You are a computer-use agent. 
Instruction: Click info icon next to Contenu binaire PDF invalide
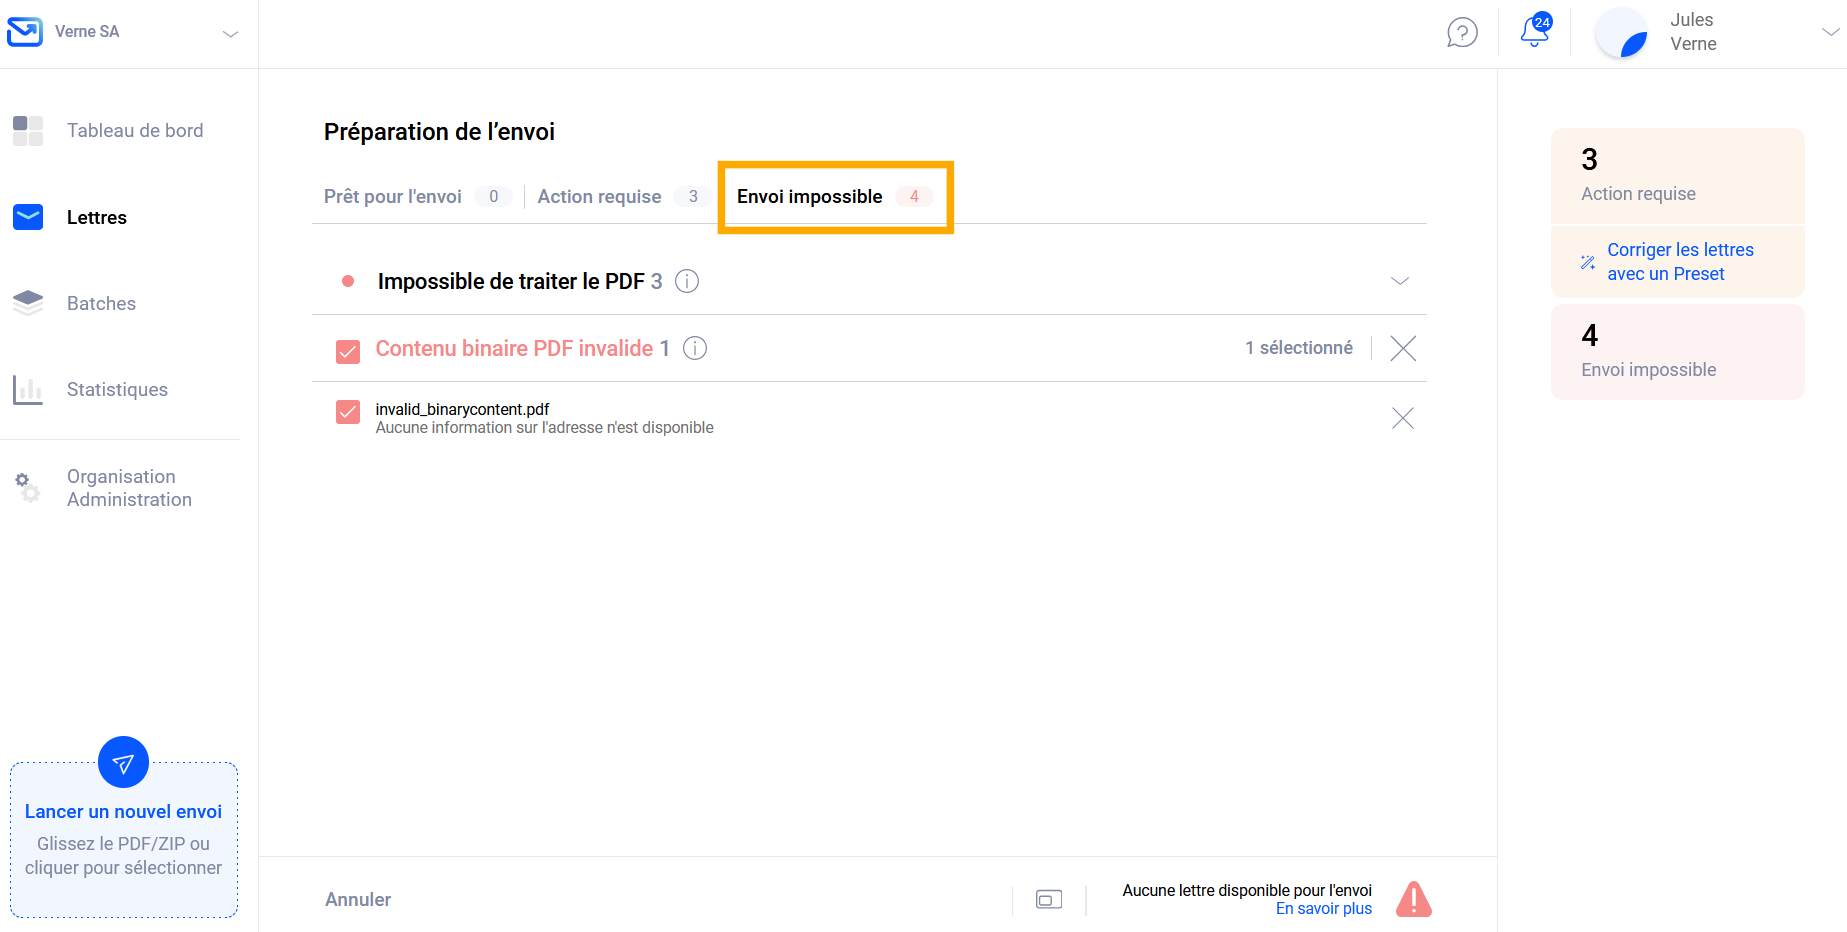(x=695, y=348)
